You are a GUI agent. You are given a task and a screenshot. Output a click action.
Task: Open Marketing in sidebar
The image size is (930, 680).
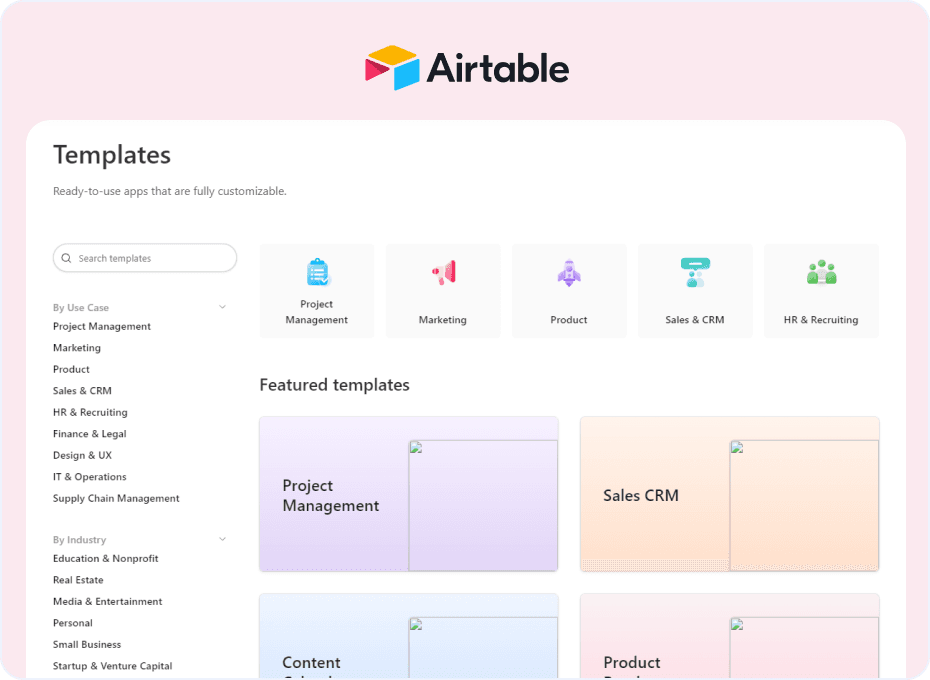(77, 348)
